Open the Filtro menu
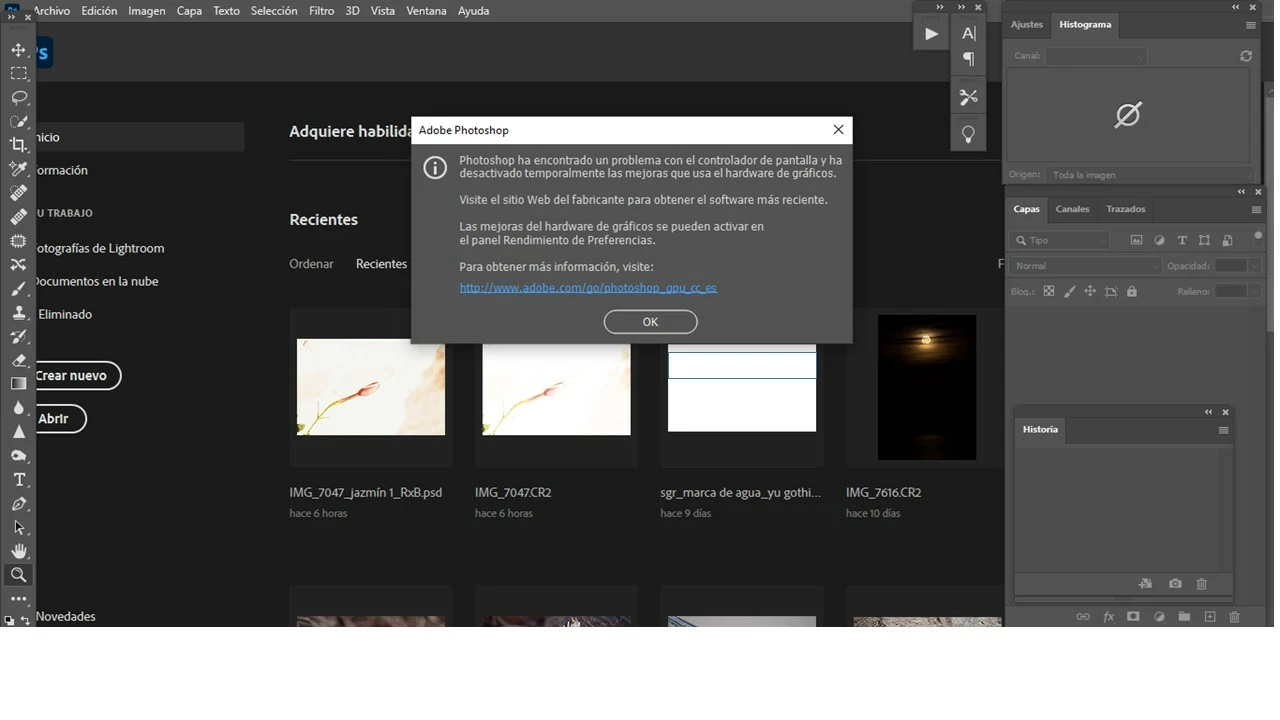This screenshot has width=1280, height=720. pos(321,11)
